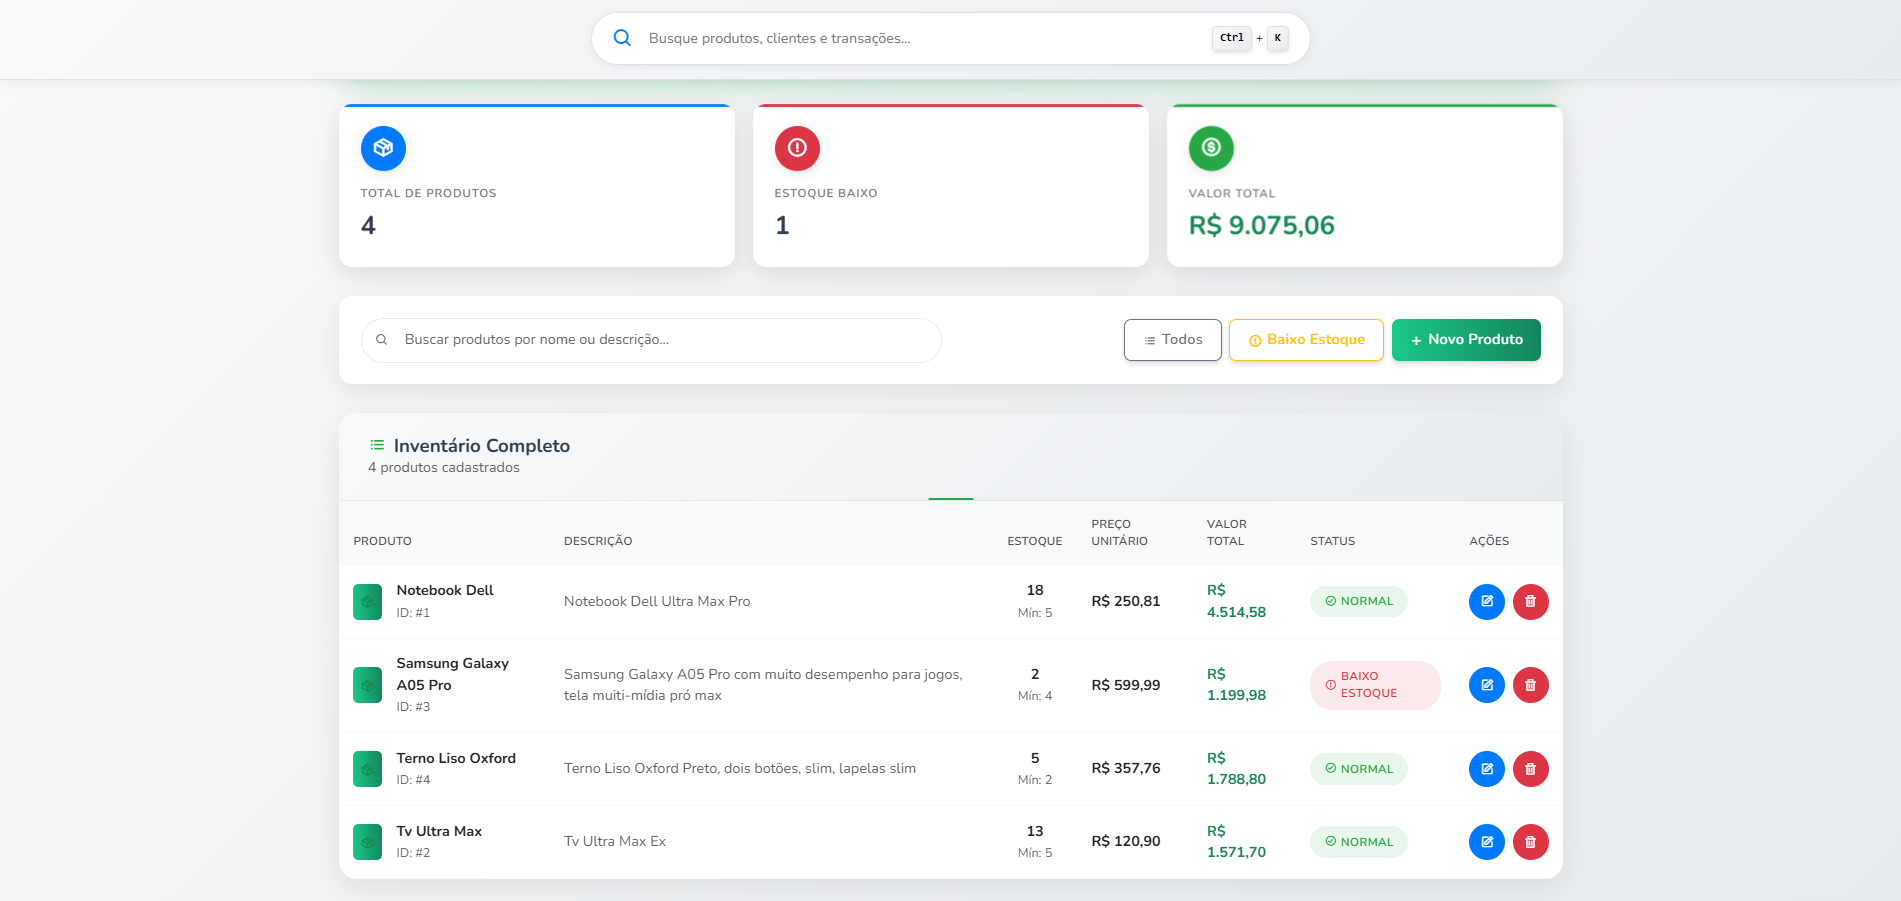Delete the Tv Ultra Max product
The width and height of the screenshot is (1901, 901).
[x=1530, y=842]
